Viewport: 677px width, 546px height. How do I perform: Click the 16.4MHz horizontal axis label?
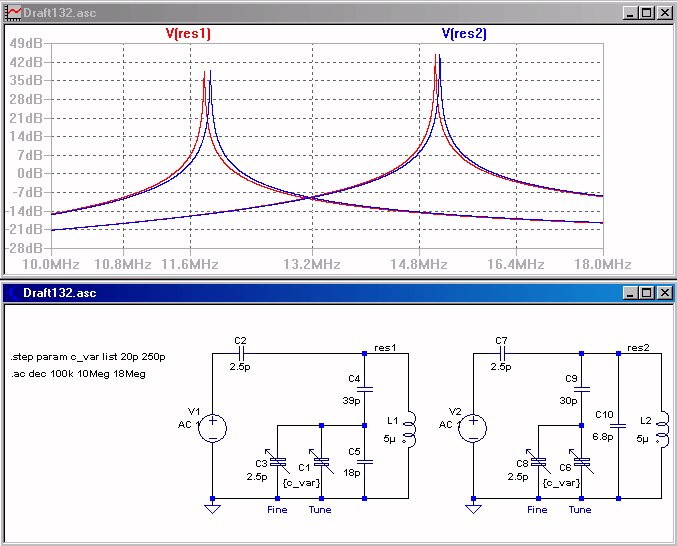(516, 264)
